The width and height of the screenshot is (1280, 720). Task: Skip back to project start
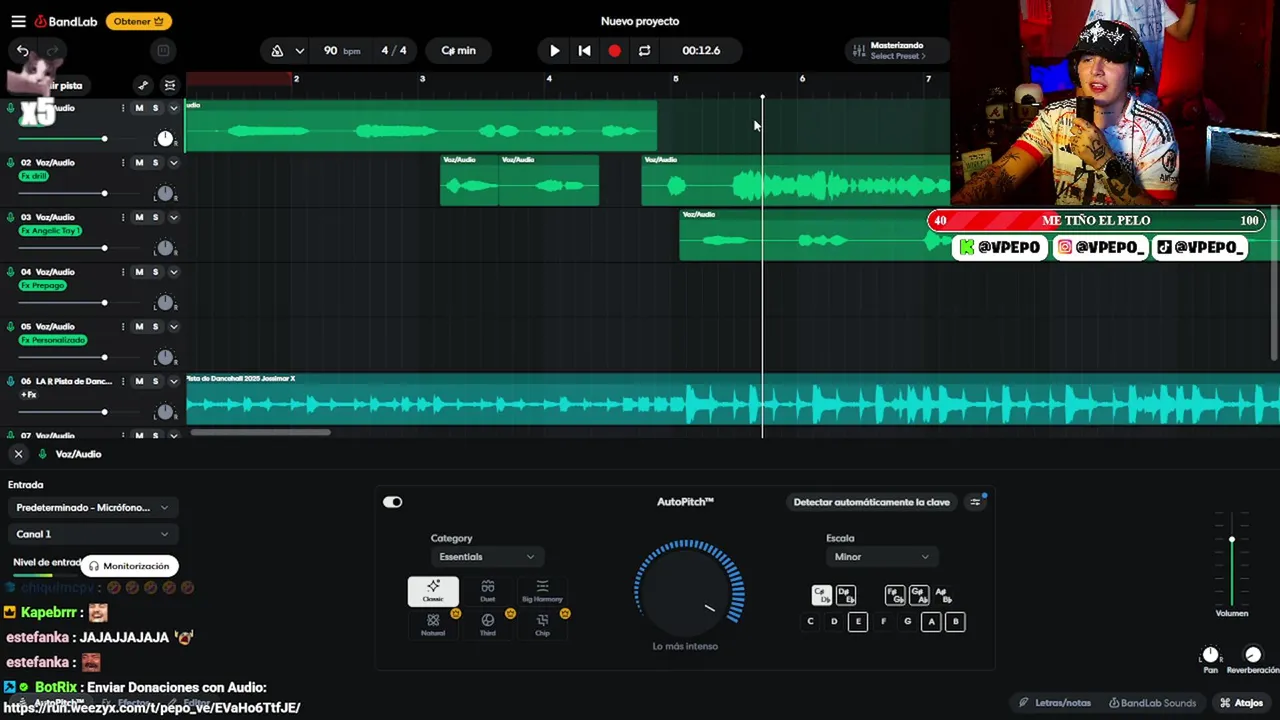(x=584, y=50)
